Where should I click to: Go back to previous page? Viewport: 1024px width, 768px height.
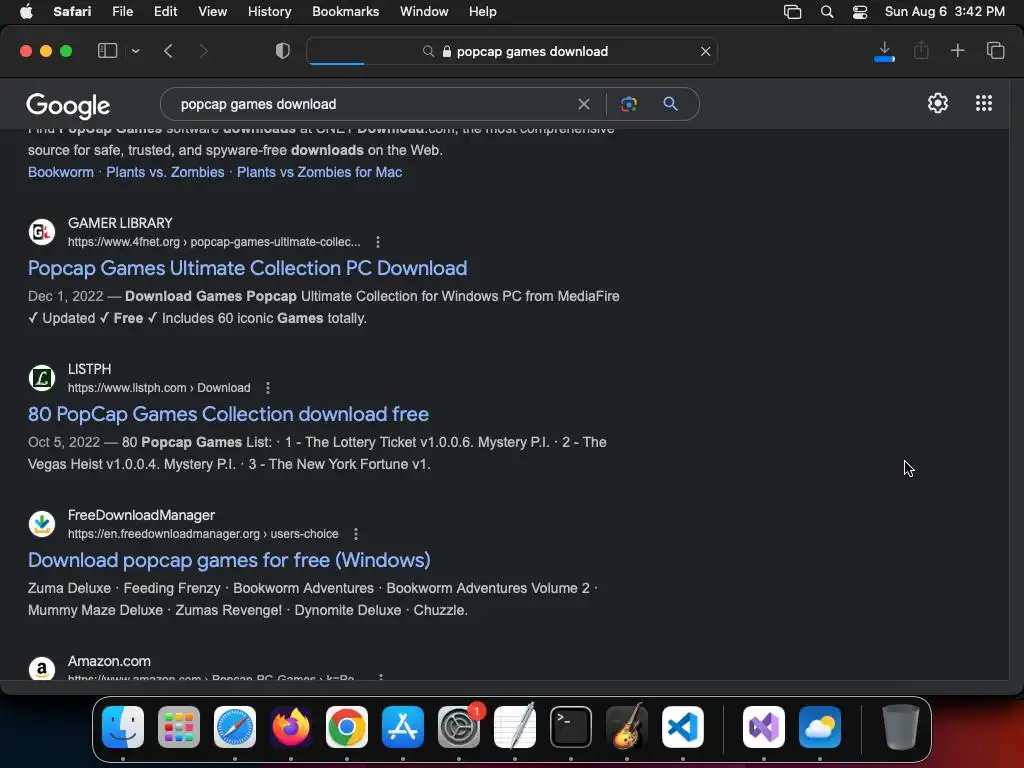coord(168,51)
